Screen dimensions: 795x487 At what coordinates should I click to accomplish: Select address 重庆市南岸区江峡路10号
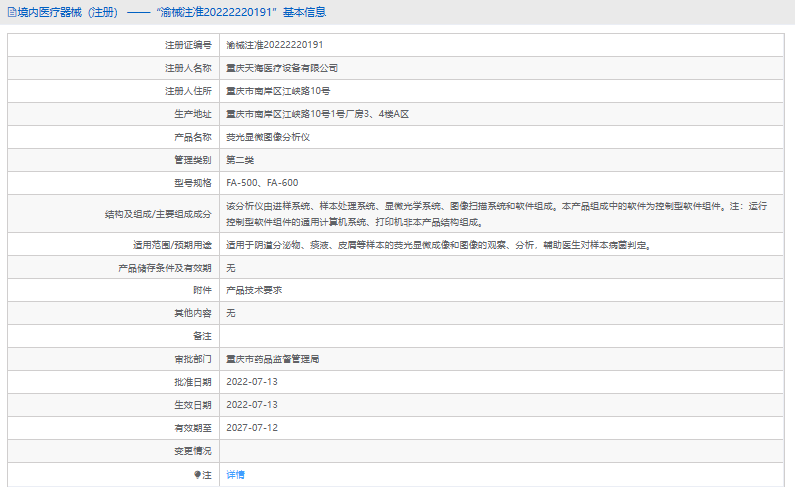click(x=278, y=91)
